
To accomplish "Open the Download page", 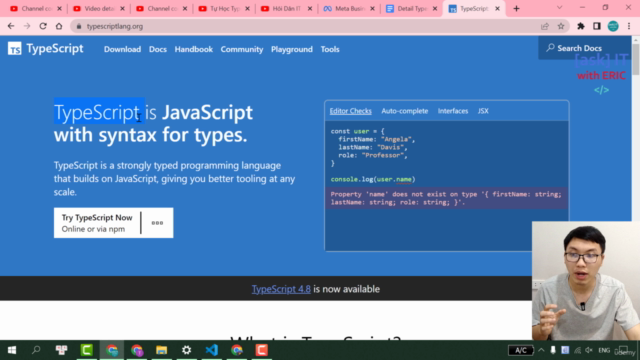I will click(x=122, y=49).
